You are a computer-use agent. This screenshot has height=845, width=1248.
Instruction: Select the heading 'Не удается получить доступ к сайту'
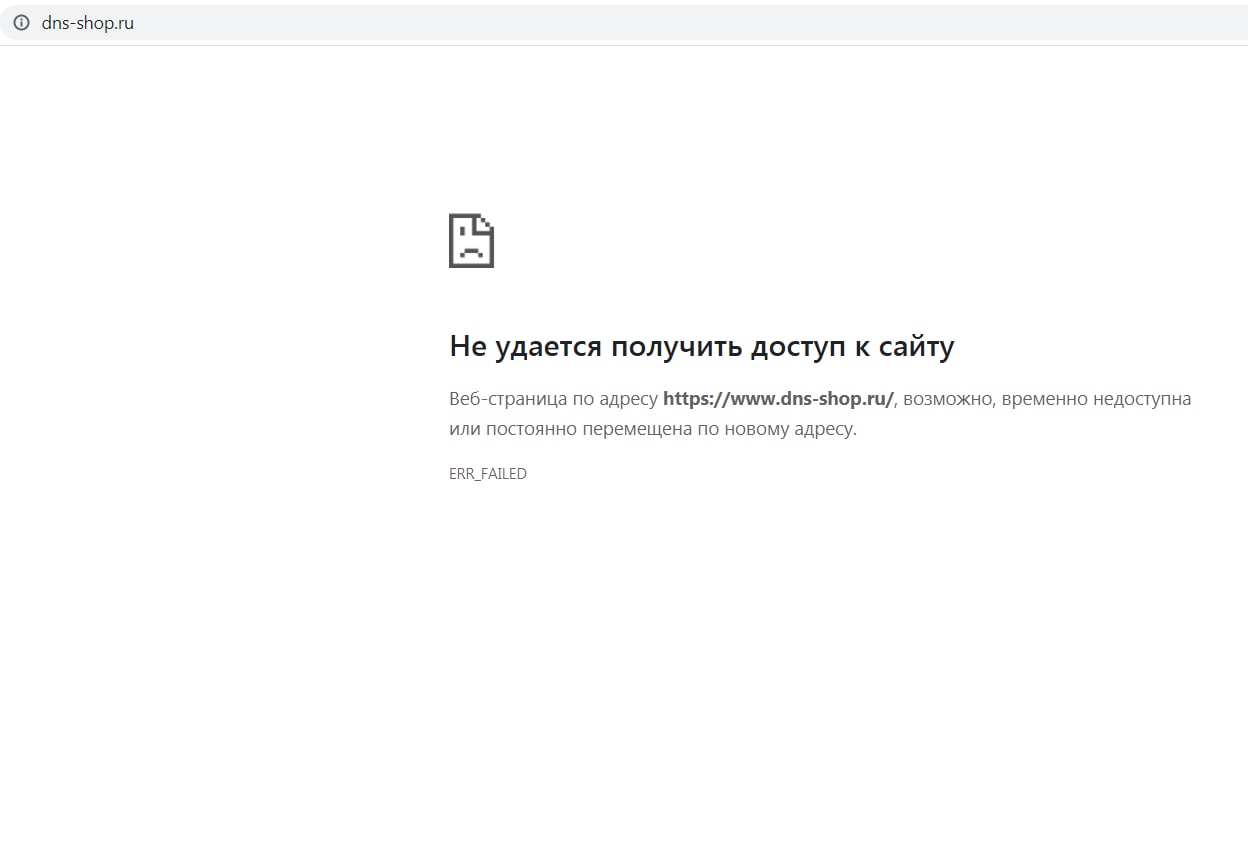[x=702, y=347]
